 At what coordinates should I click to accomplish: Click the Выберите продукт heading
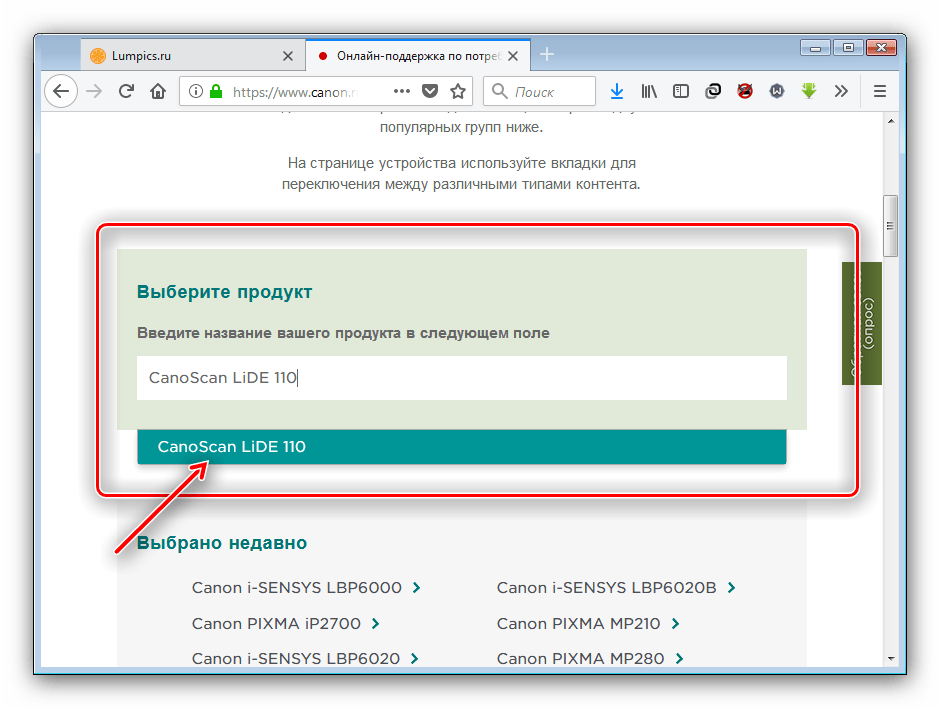[x=224, y=292]
